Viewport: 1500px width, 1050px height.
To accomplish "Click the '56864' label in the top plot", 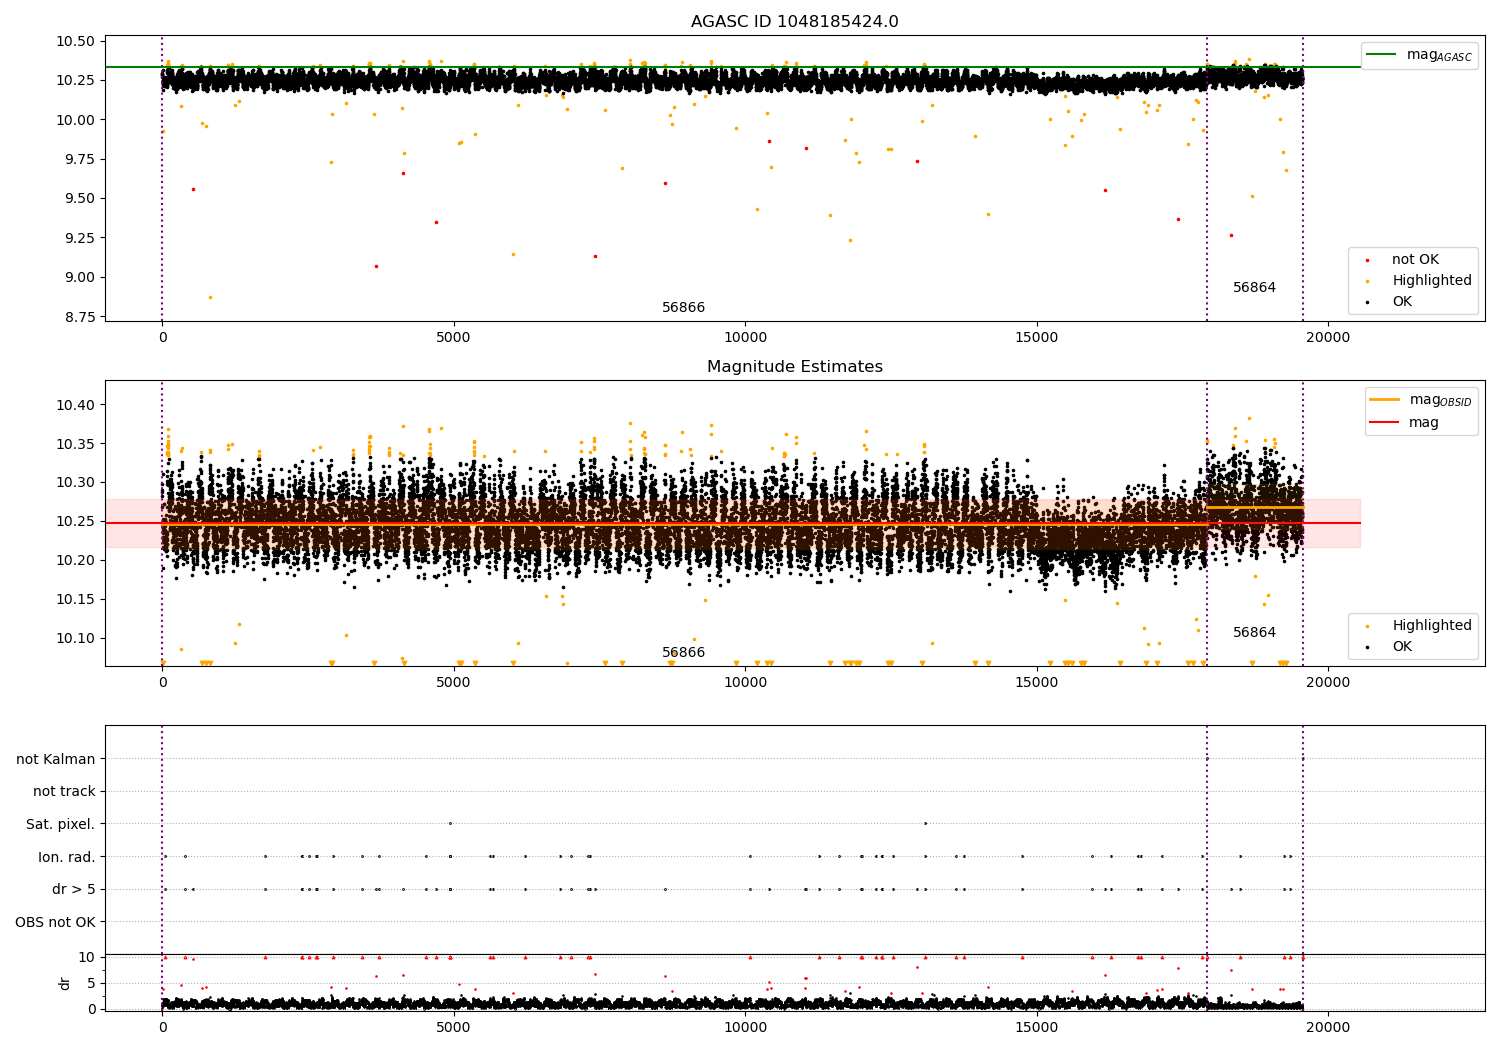I will [x=1254, y=288].
